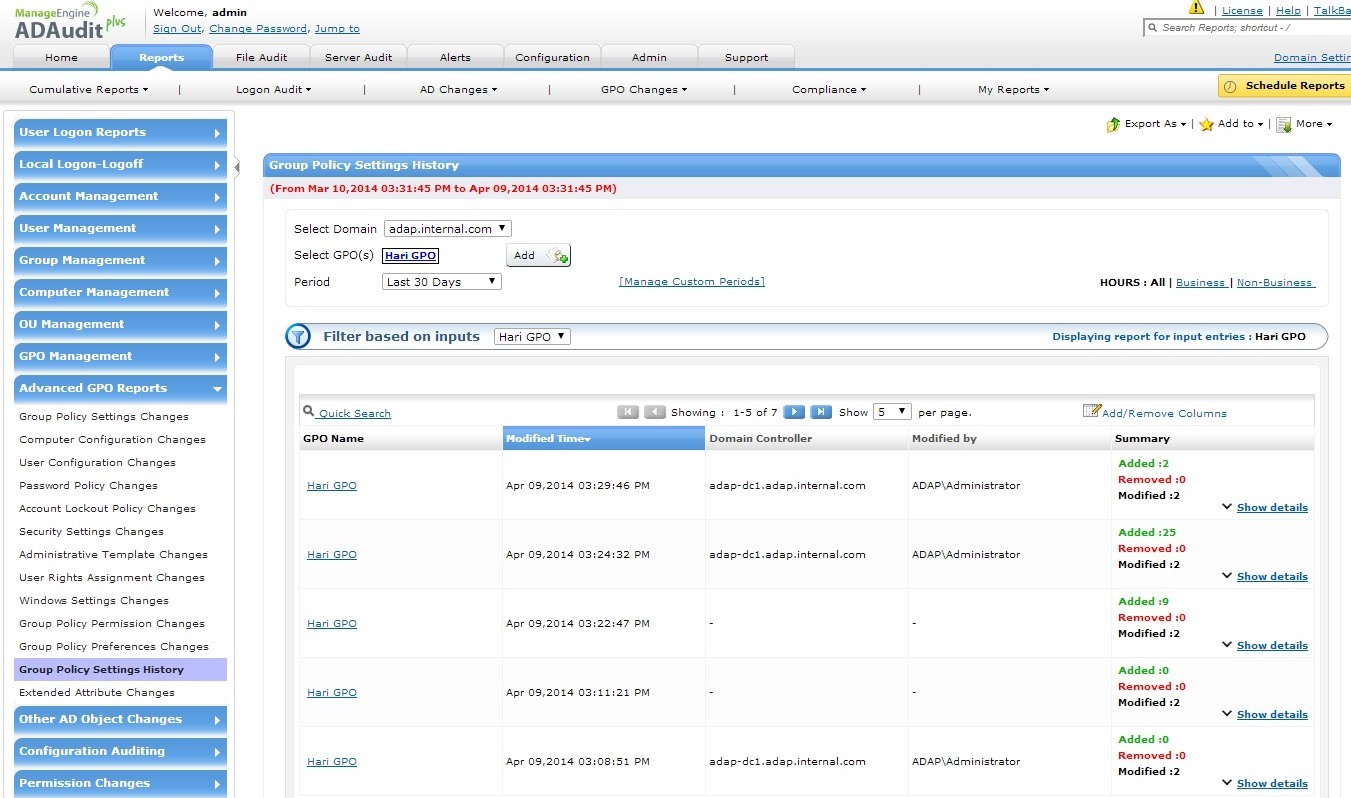Click the Quick Search magnifier icon
Screen dimensions: 1351x798
(309, 411)
